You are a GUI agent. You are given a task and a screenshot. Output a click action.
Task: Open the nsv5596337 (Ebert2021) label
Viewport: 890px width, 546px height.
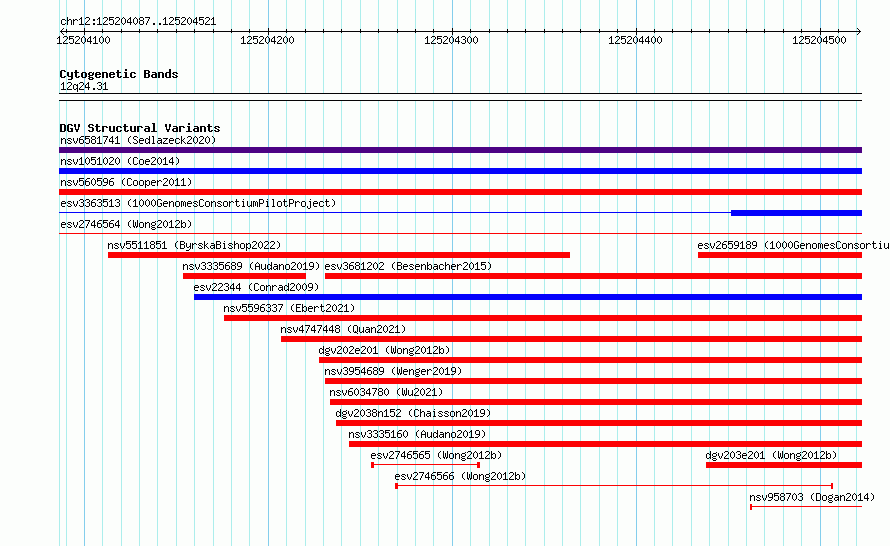pyautogui.click(x=289, y=308)
